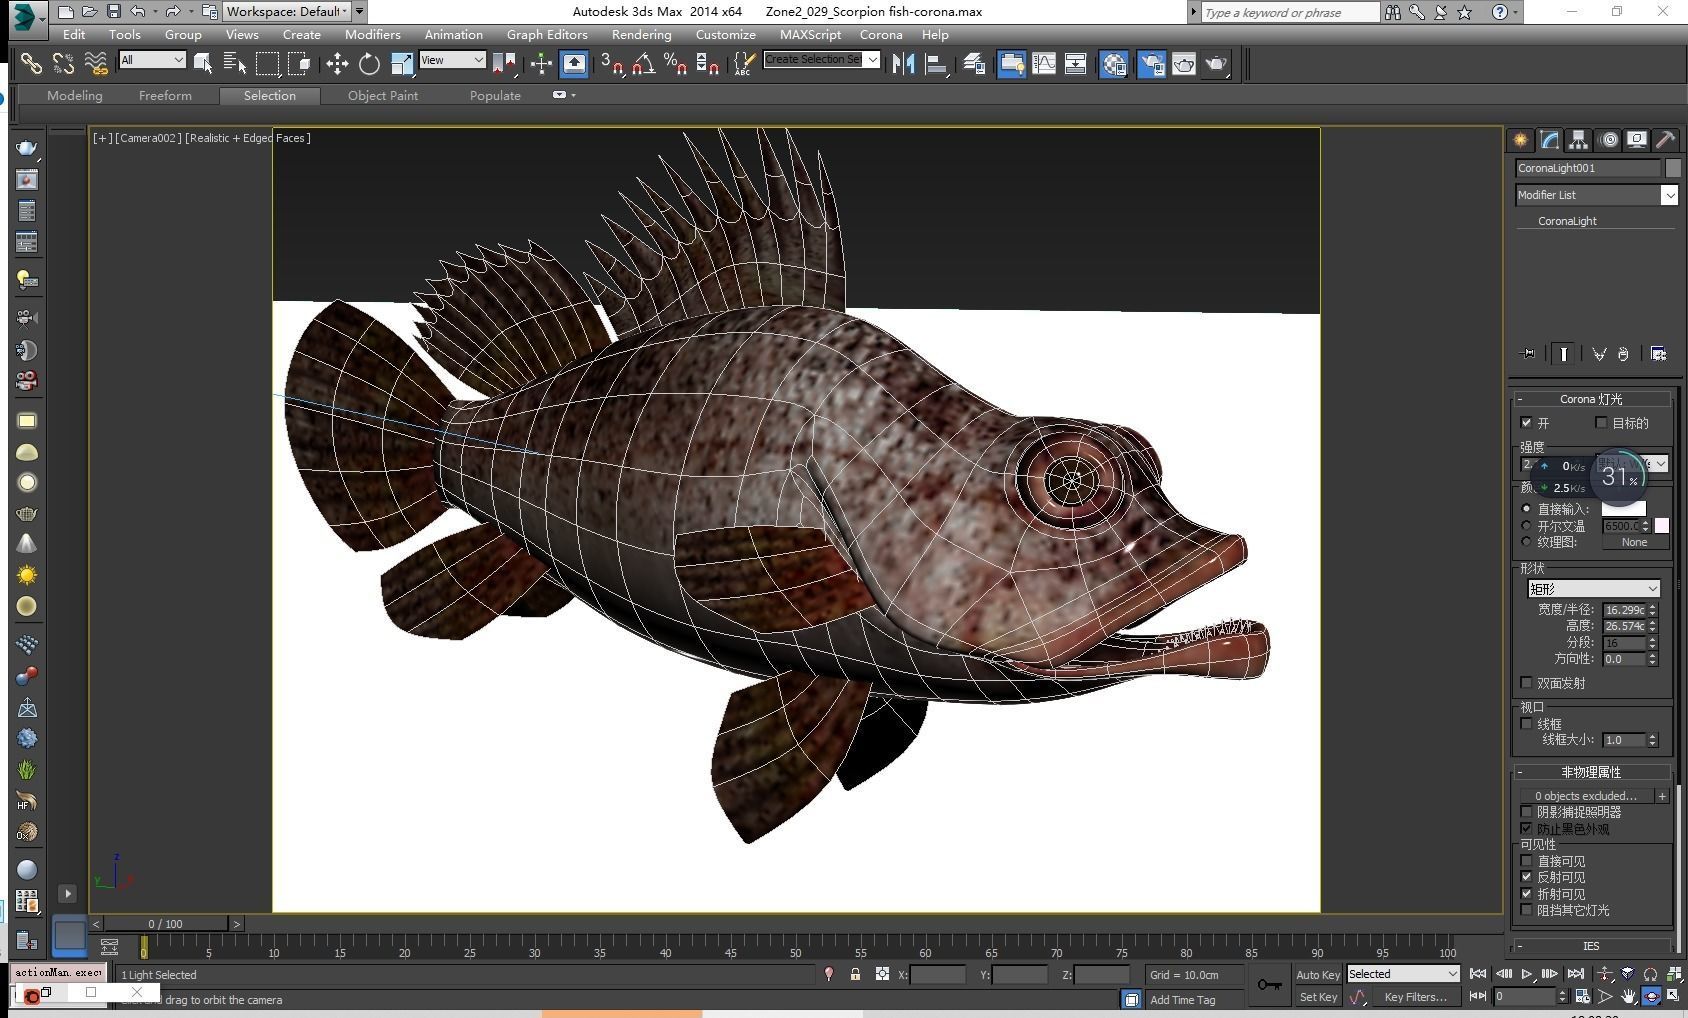The image size is (1688, 1018).
Task: Toggle the 3D Snaps button
Action: coord(612,64)
